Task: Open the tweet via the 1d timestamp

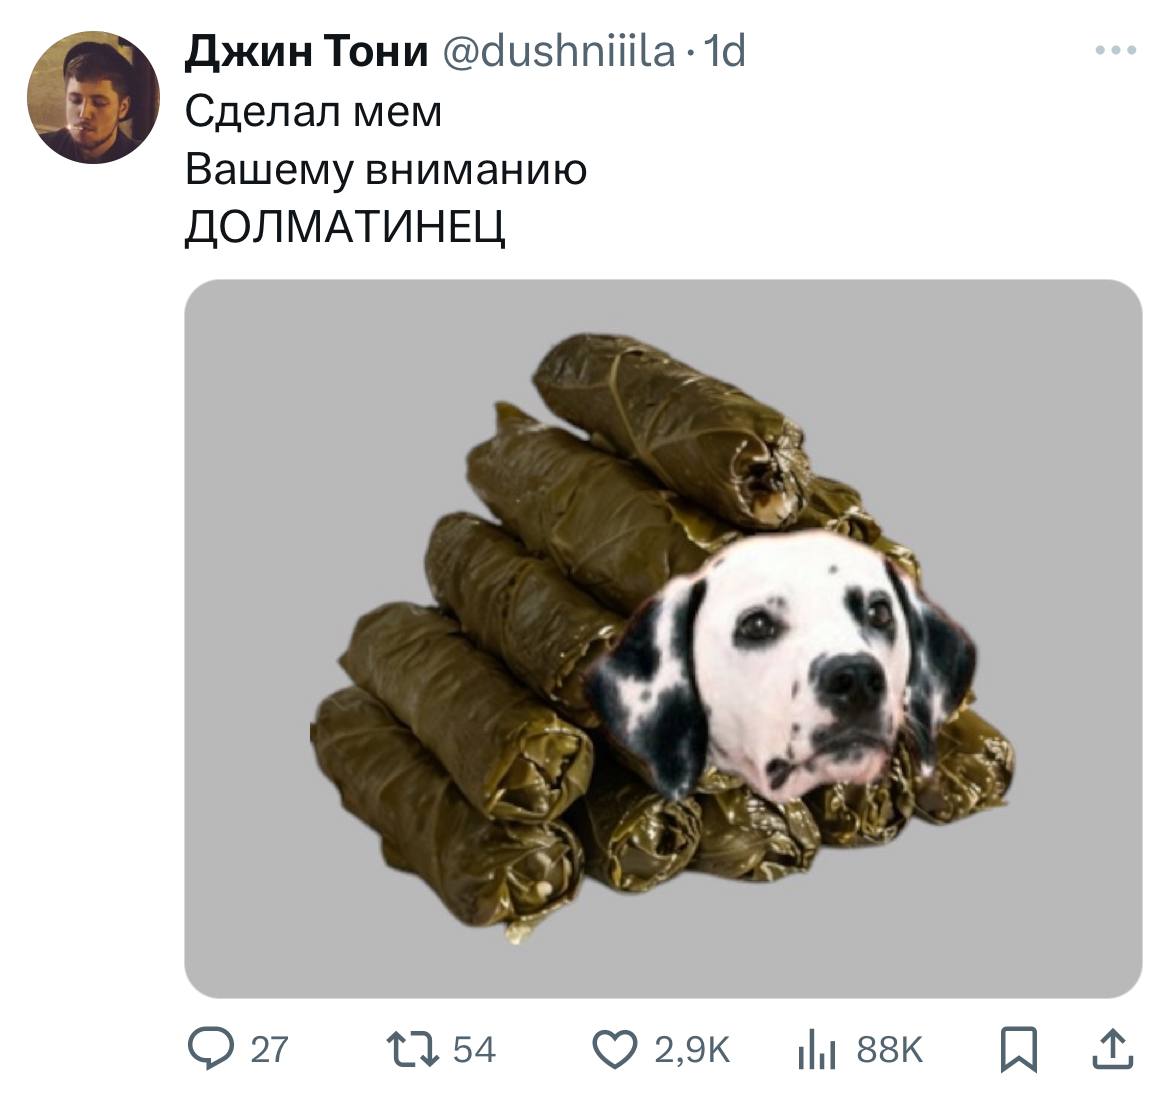Action: 725,51
